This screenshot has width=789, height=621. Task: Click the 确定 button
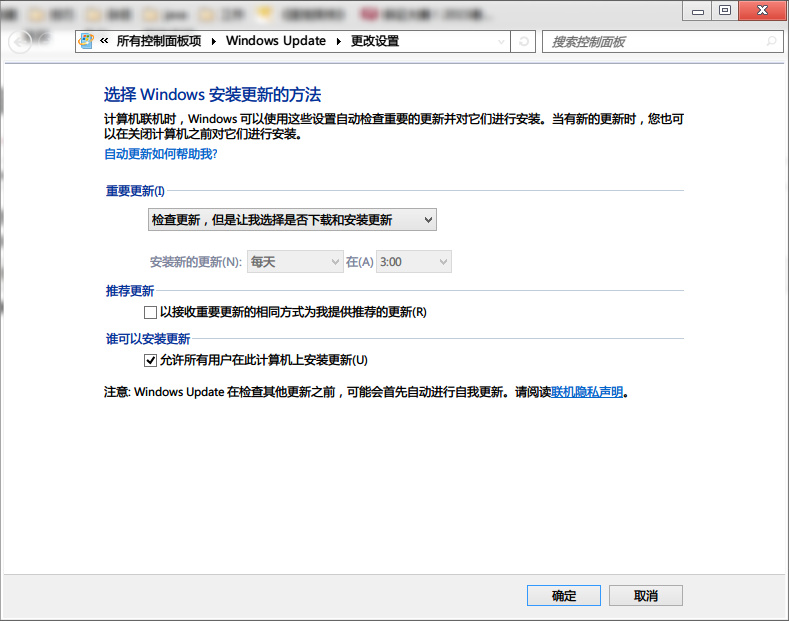564,596
